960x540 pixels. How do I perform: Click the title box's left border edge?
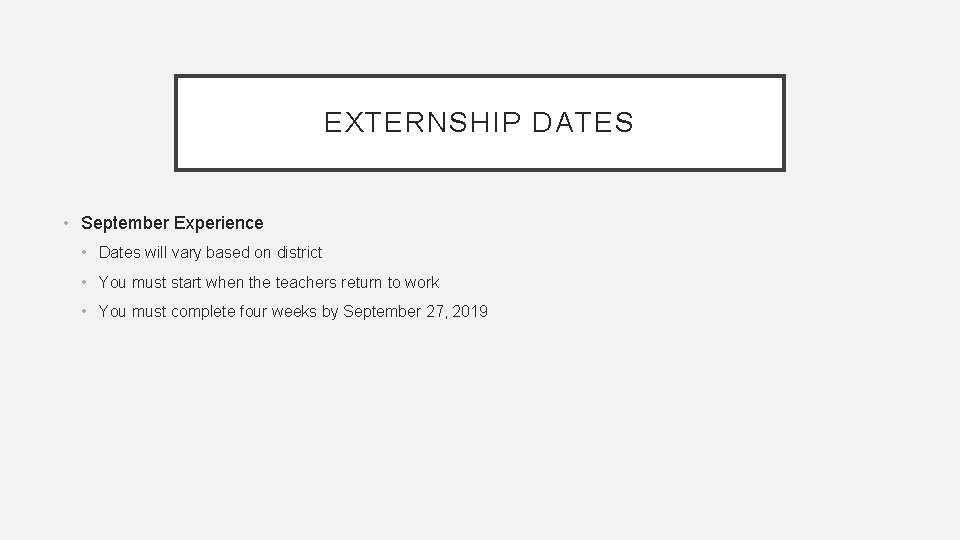[176, 123]
